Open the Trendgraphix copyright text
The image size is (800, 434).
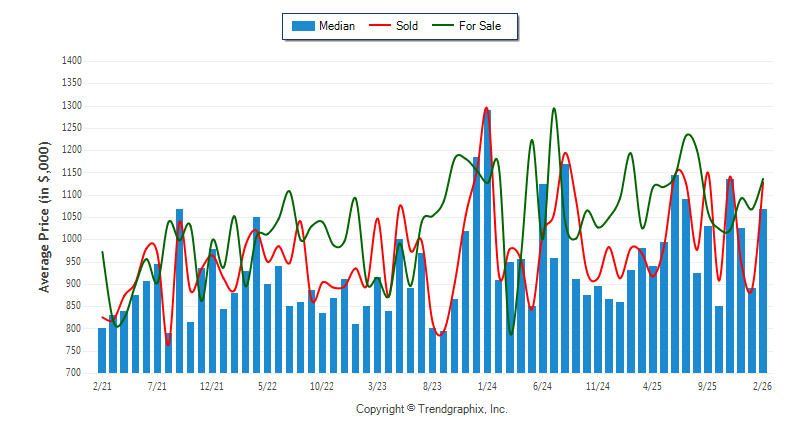(x=432, y=409)
